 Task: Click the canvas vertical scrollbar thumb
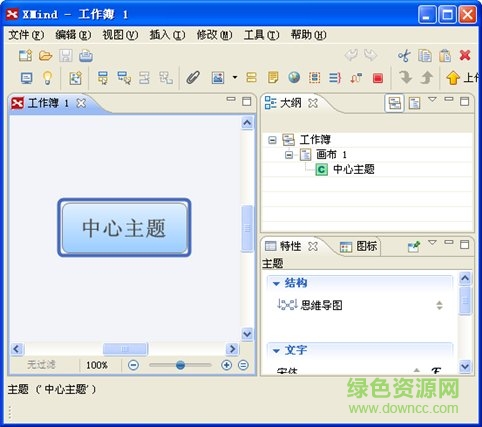click(x=247, y=229)
